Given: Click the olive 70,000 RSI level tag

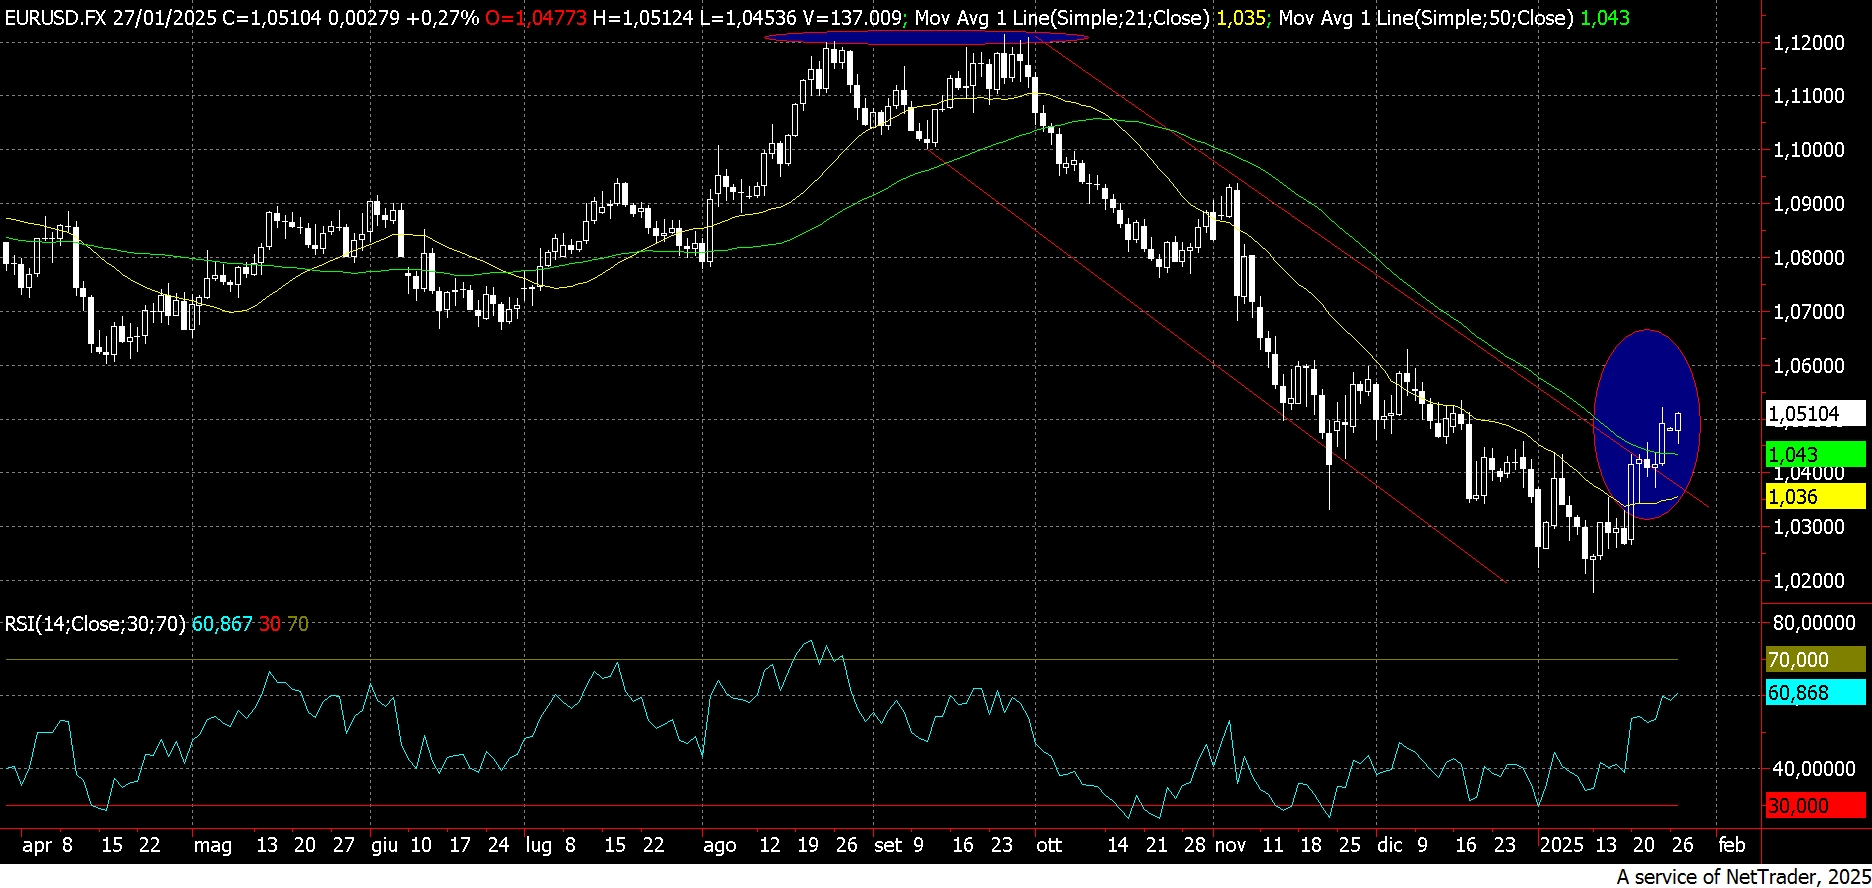Looking at the screenshot, I should (1815, 659).
